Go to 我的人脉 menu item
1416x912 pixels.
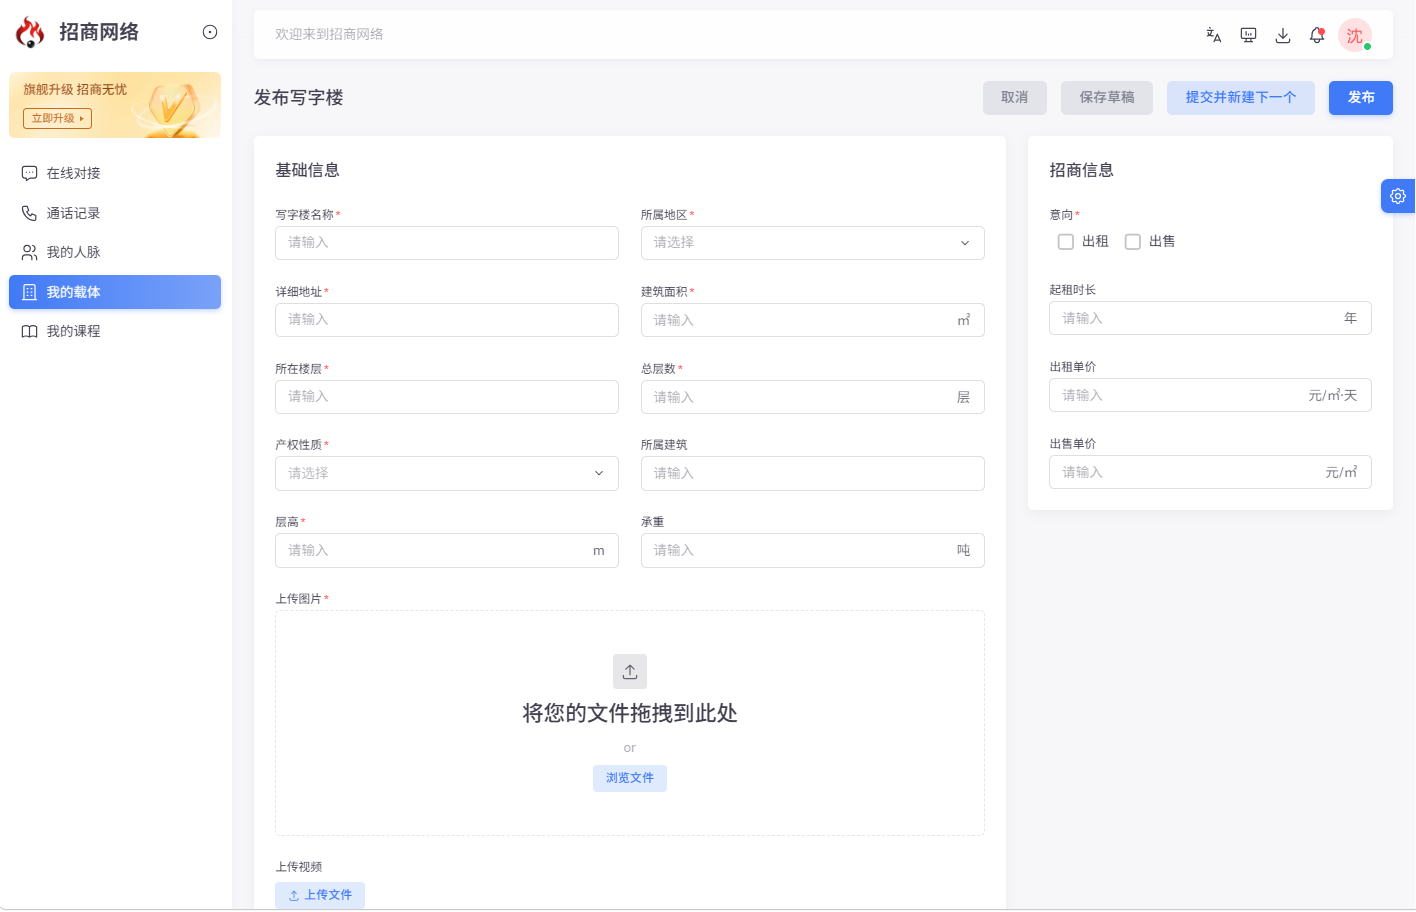115,252
